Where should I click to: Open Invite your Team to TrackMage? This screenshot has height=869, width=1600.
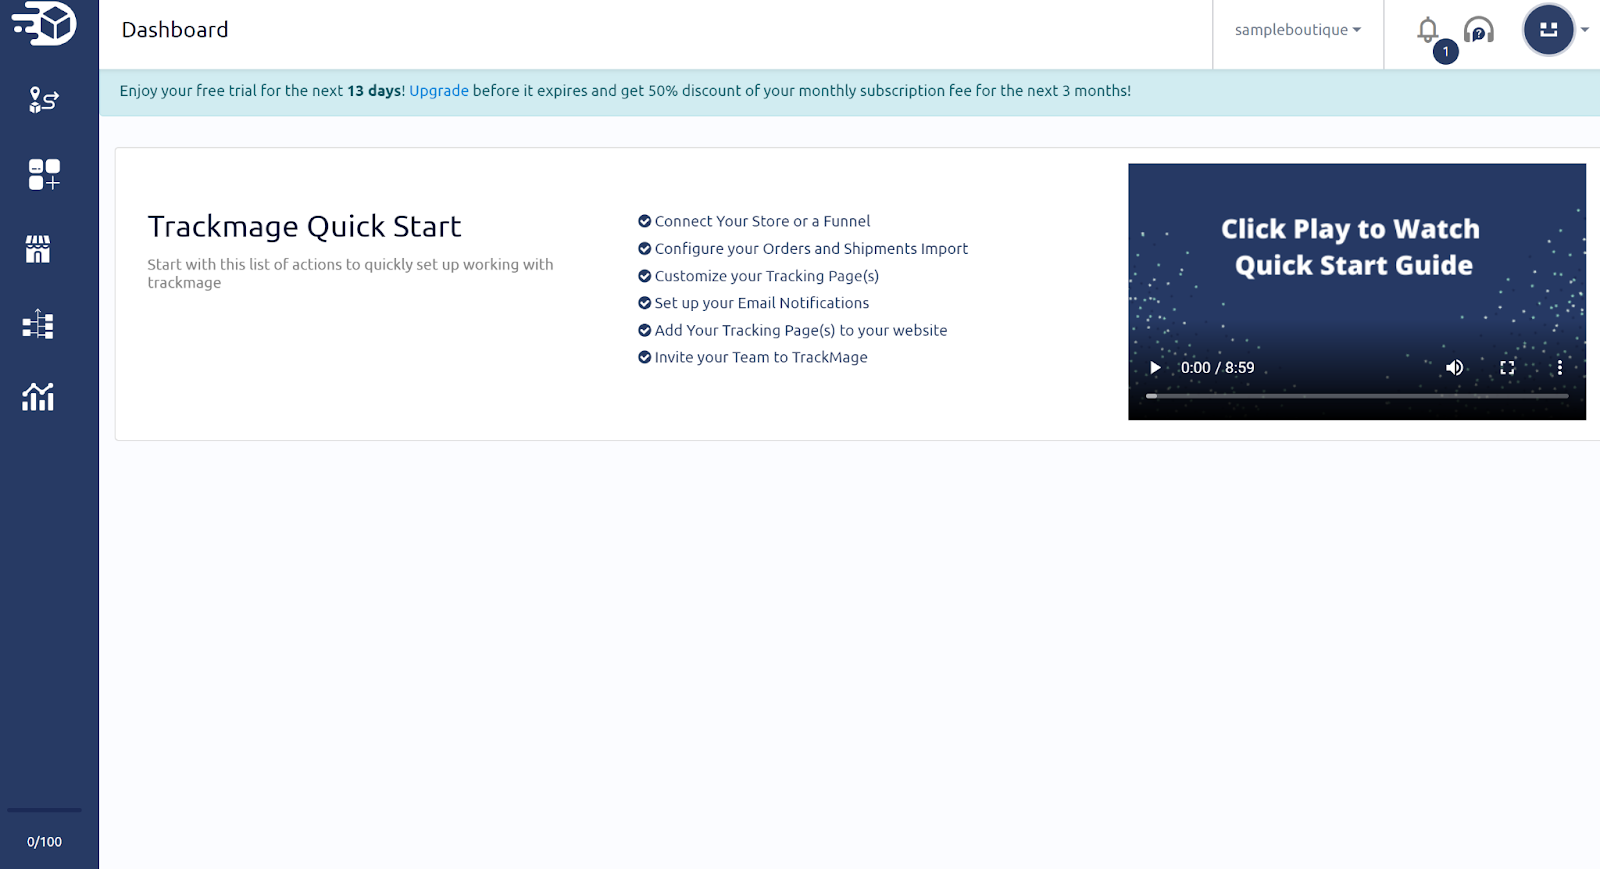point(761,357)
